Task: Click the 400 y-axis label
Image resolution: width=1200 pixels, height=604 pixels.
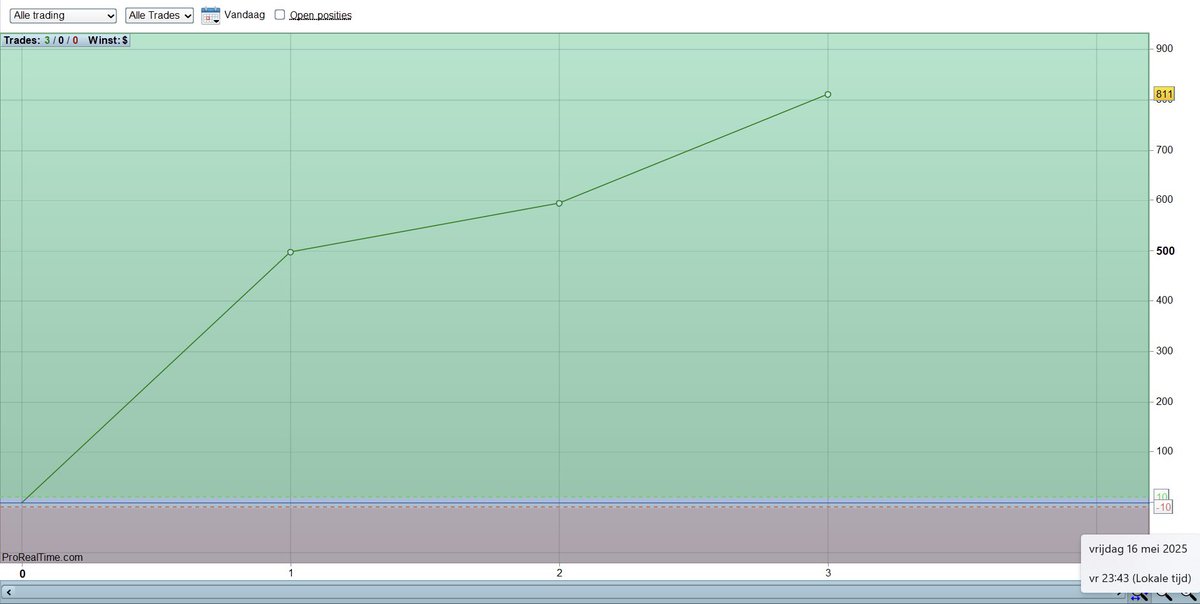Action: (x=1164, y=300)
